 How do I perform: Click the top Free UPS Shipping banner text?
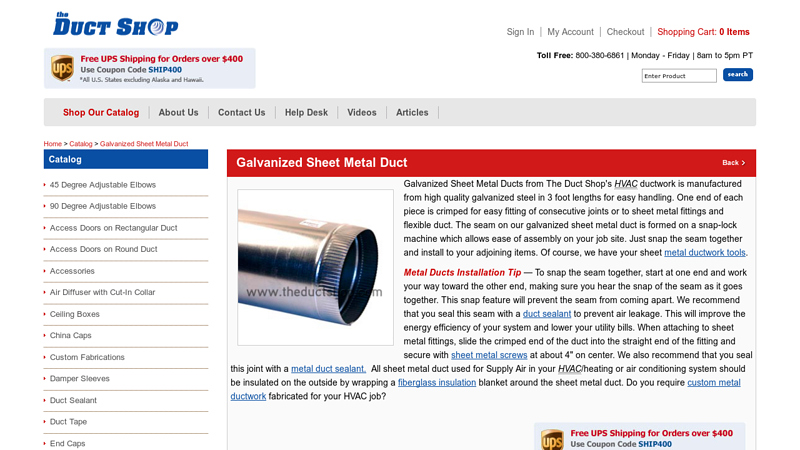[x=161, y=59]
